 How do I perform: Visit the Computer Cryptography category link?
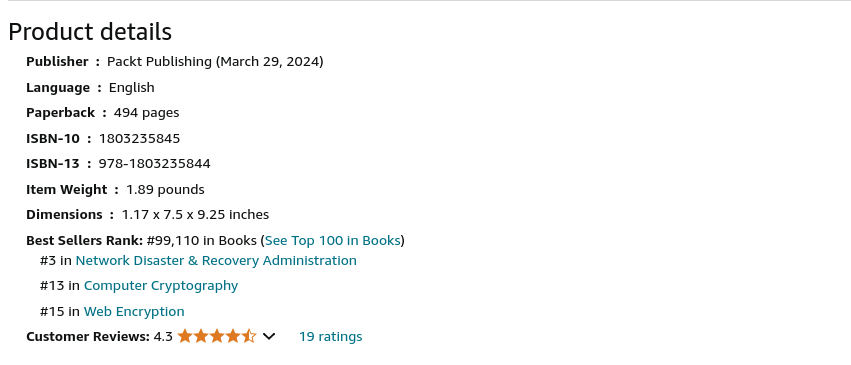(x=161, y=286)
